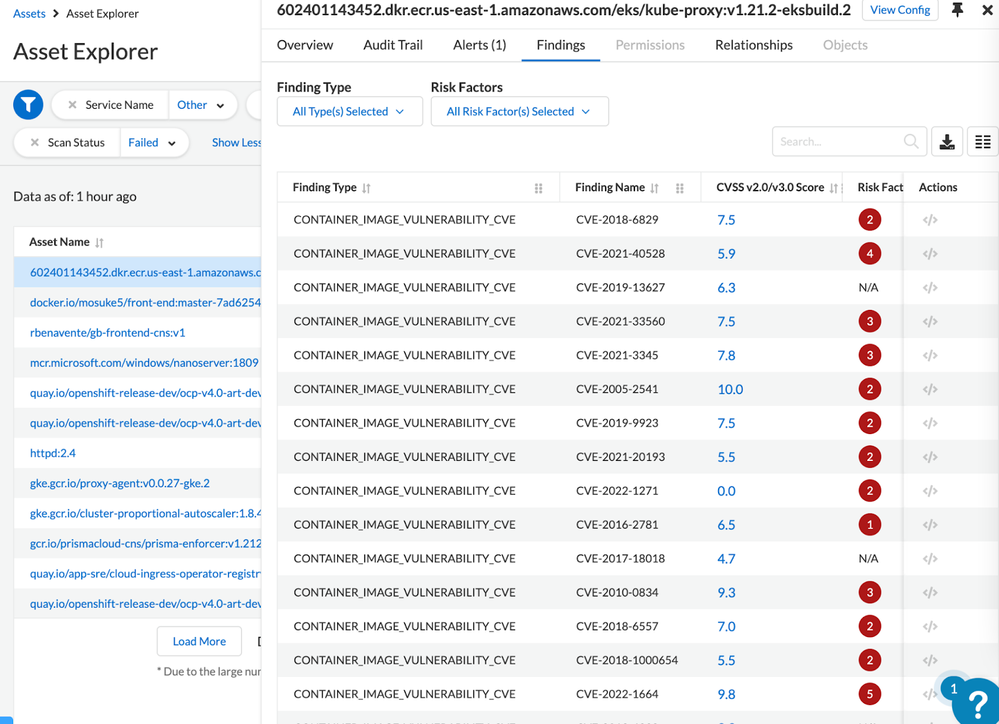
Task: Expand the All Type(s) Selected dropdown
Action: (348, 112)
